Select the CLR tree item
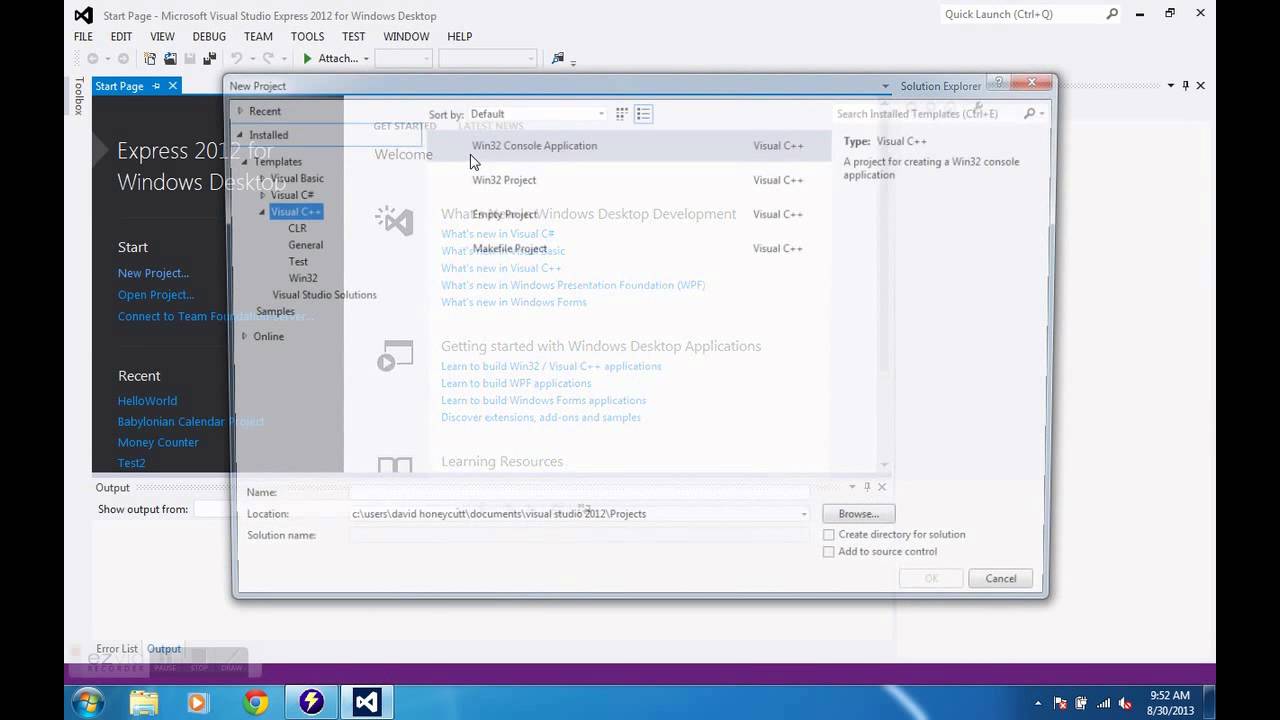This screenshot has width=1280, height=720. (x=297, y=228)
